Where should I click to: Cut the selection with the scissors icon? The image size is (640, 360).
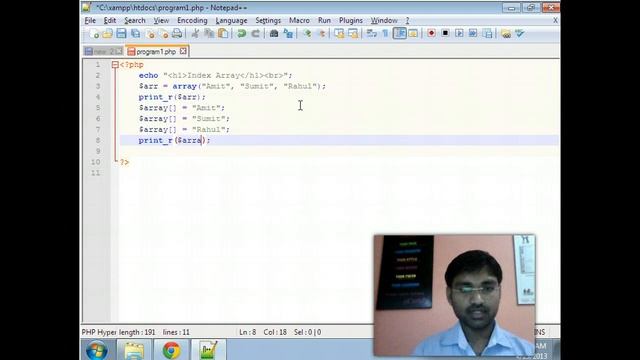[x=195, y=34]
